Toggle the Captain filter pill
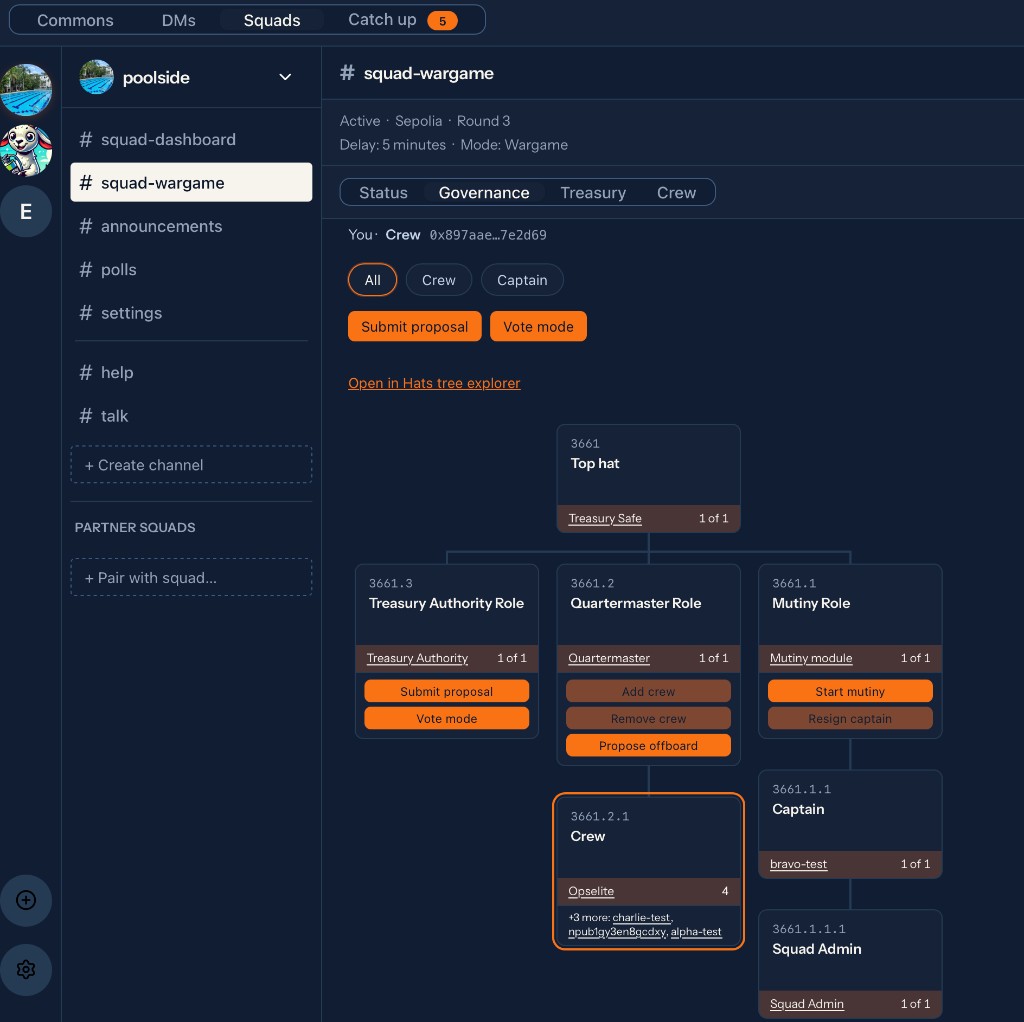Viewport: 1024px width, 1022px height. 522,279
